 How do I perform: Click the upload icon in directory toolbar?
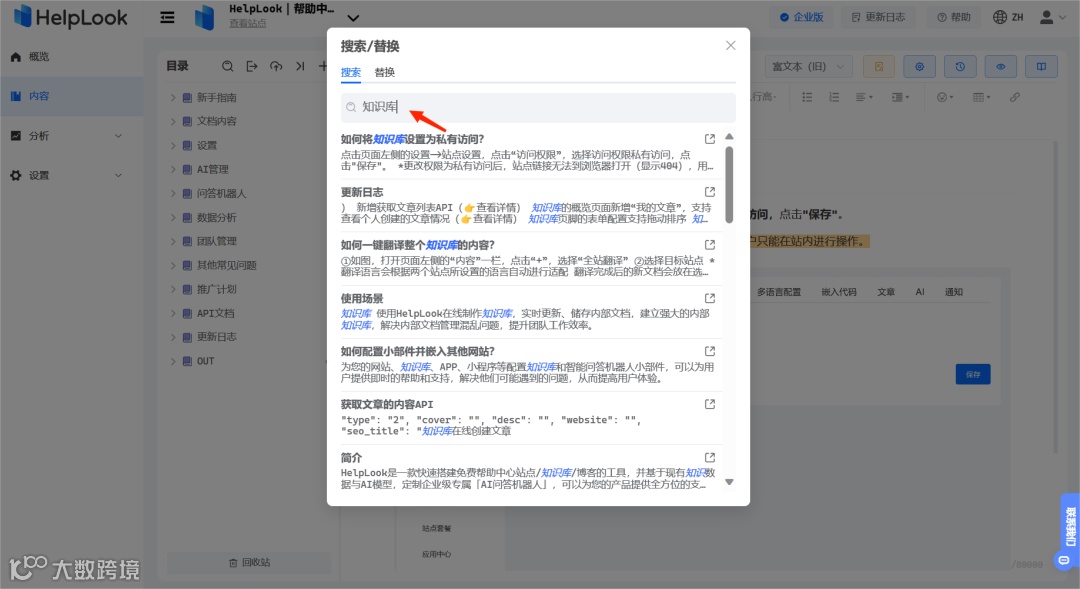[x=277, y=66]
